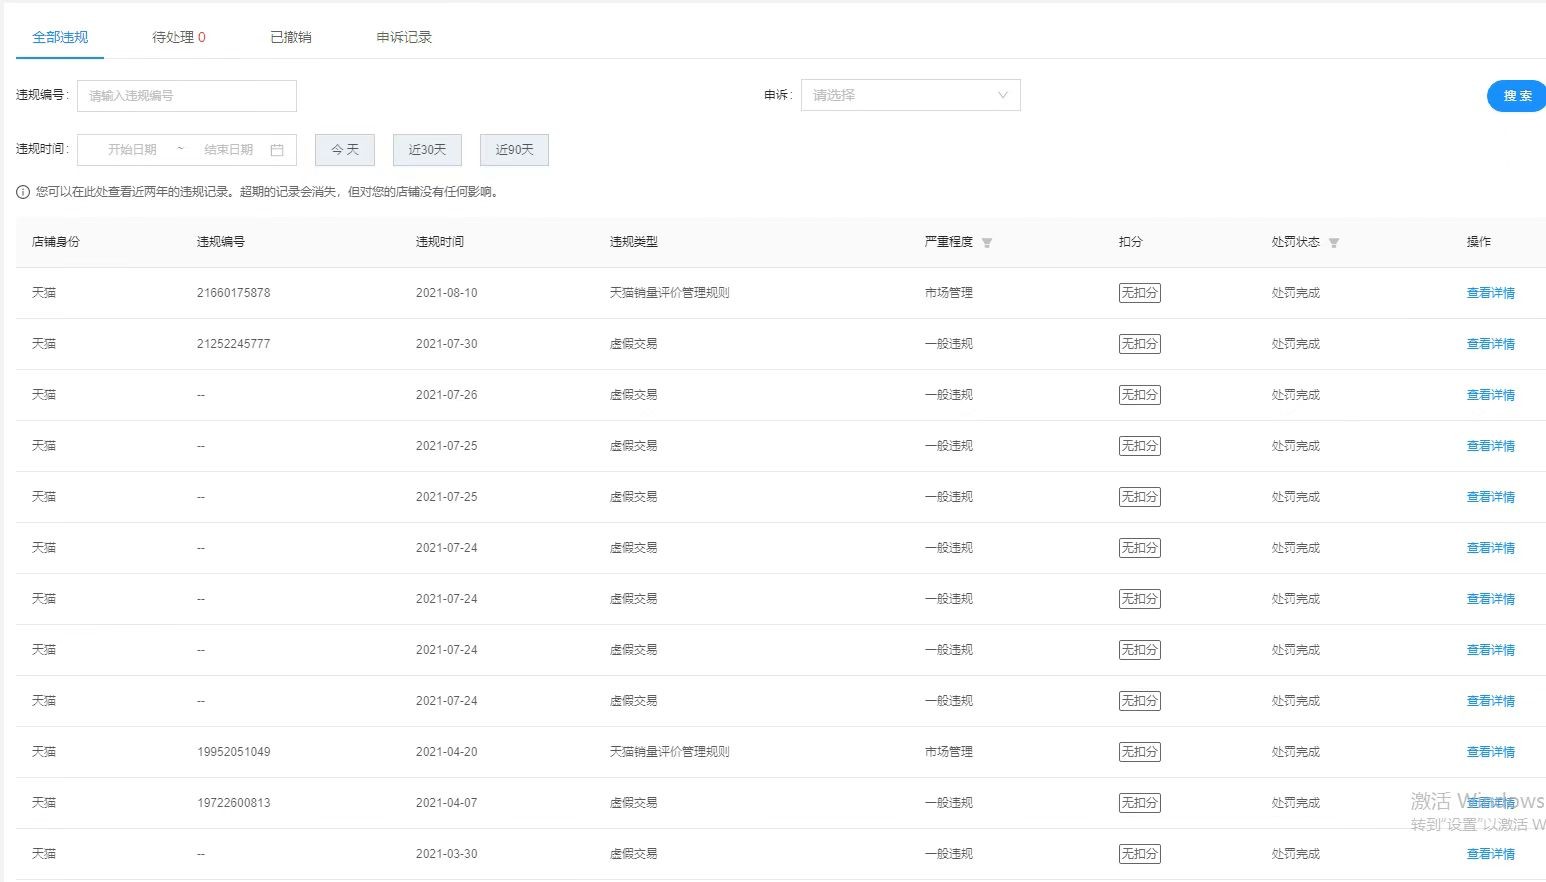Viewport: 1546px width, 882px height.
Task: Select violation number 19952051049
Action: (x=233, y=752)
